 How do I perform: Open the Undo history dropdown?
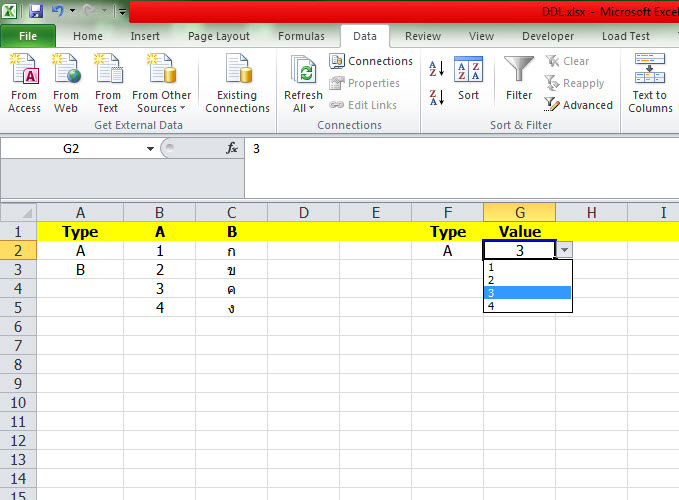[x=72, y=11]
